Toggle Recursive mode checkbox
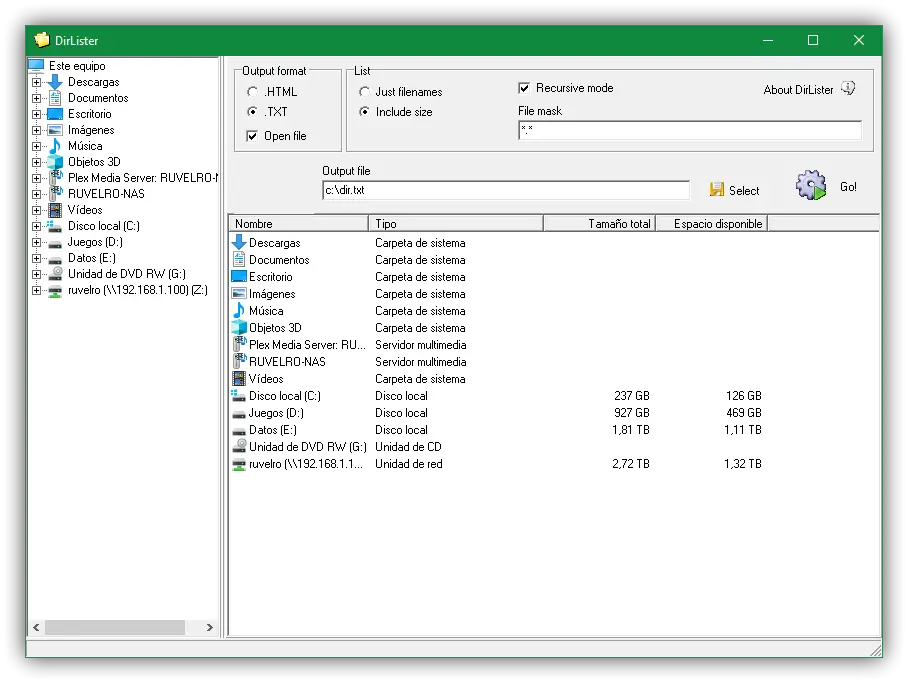The image size is (908, 683). point(523,88)
